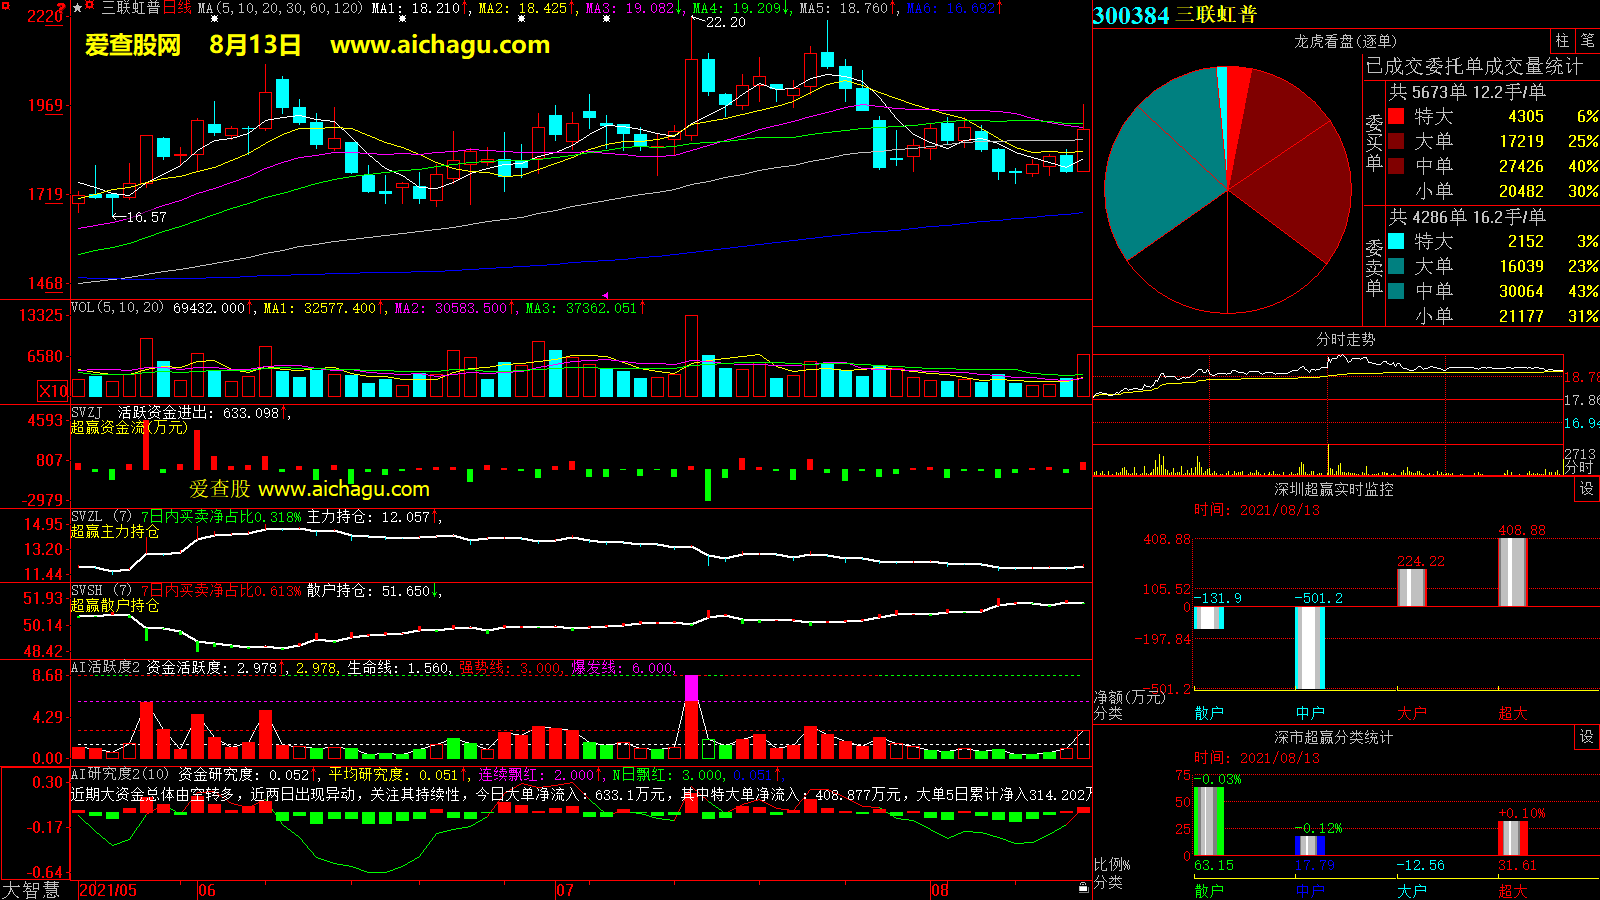Screen dimensions: 1600x900
Task: Click the 设 settings button in 深圳超赢实时监控
Action: 1586,489
